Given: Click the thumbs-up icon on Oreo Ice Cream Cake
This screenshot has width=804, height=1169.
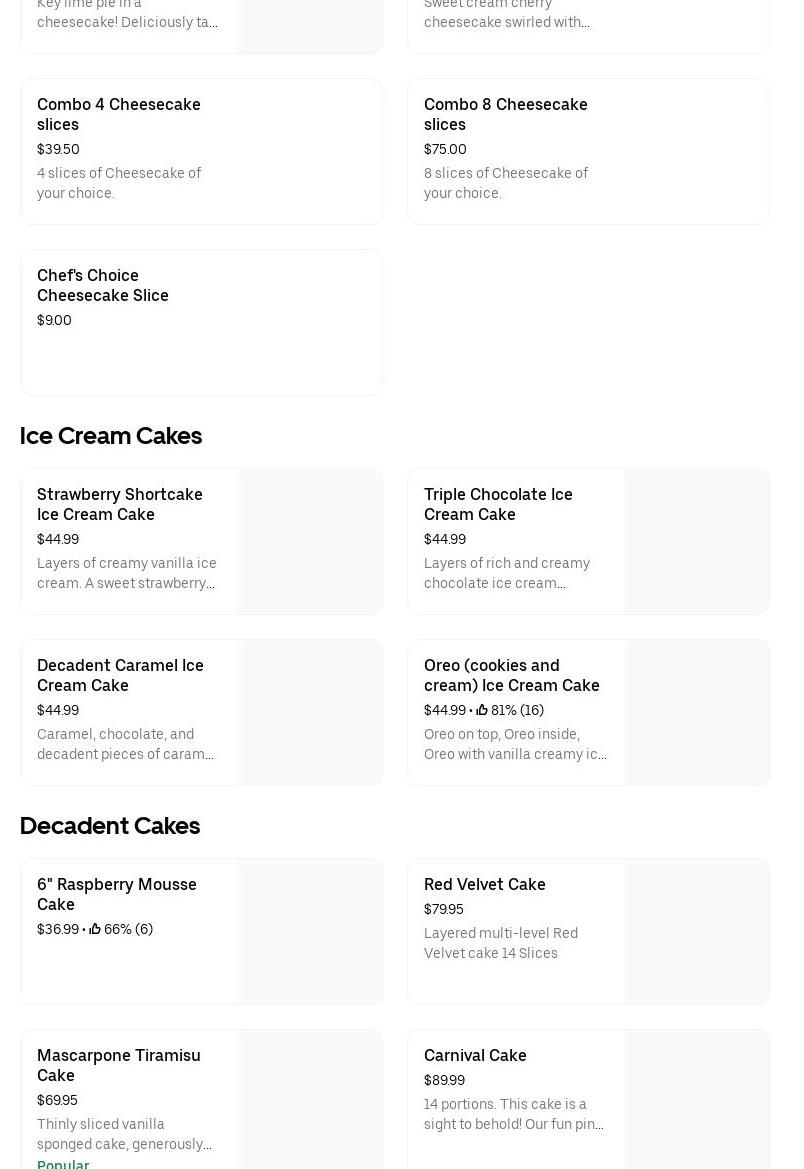Looking at the screenshot, I should [482, 710].
